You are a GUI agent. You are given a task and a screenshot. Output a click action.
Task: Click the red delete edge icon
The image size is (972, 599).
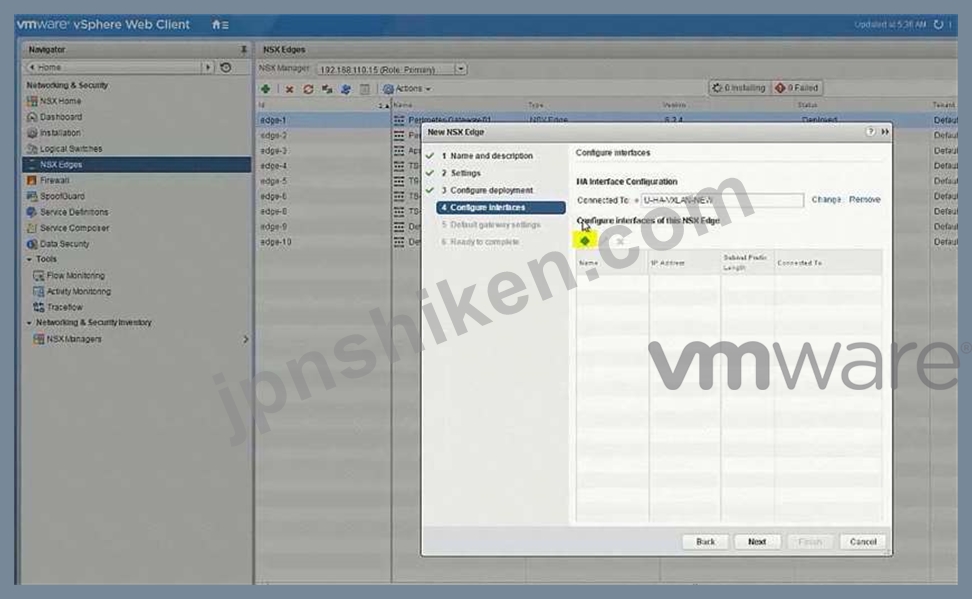click(289, 89)
